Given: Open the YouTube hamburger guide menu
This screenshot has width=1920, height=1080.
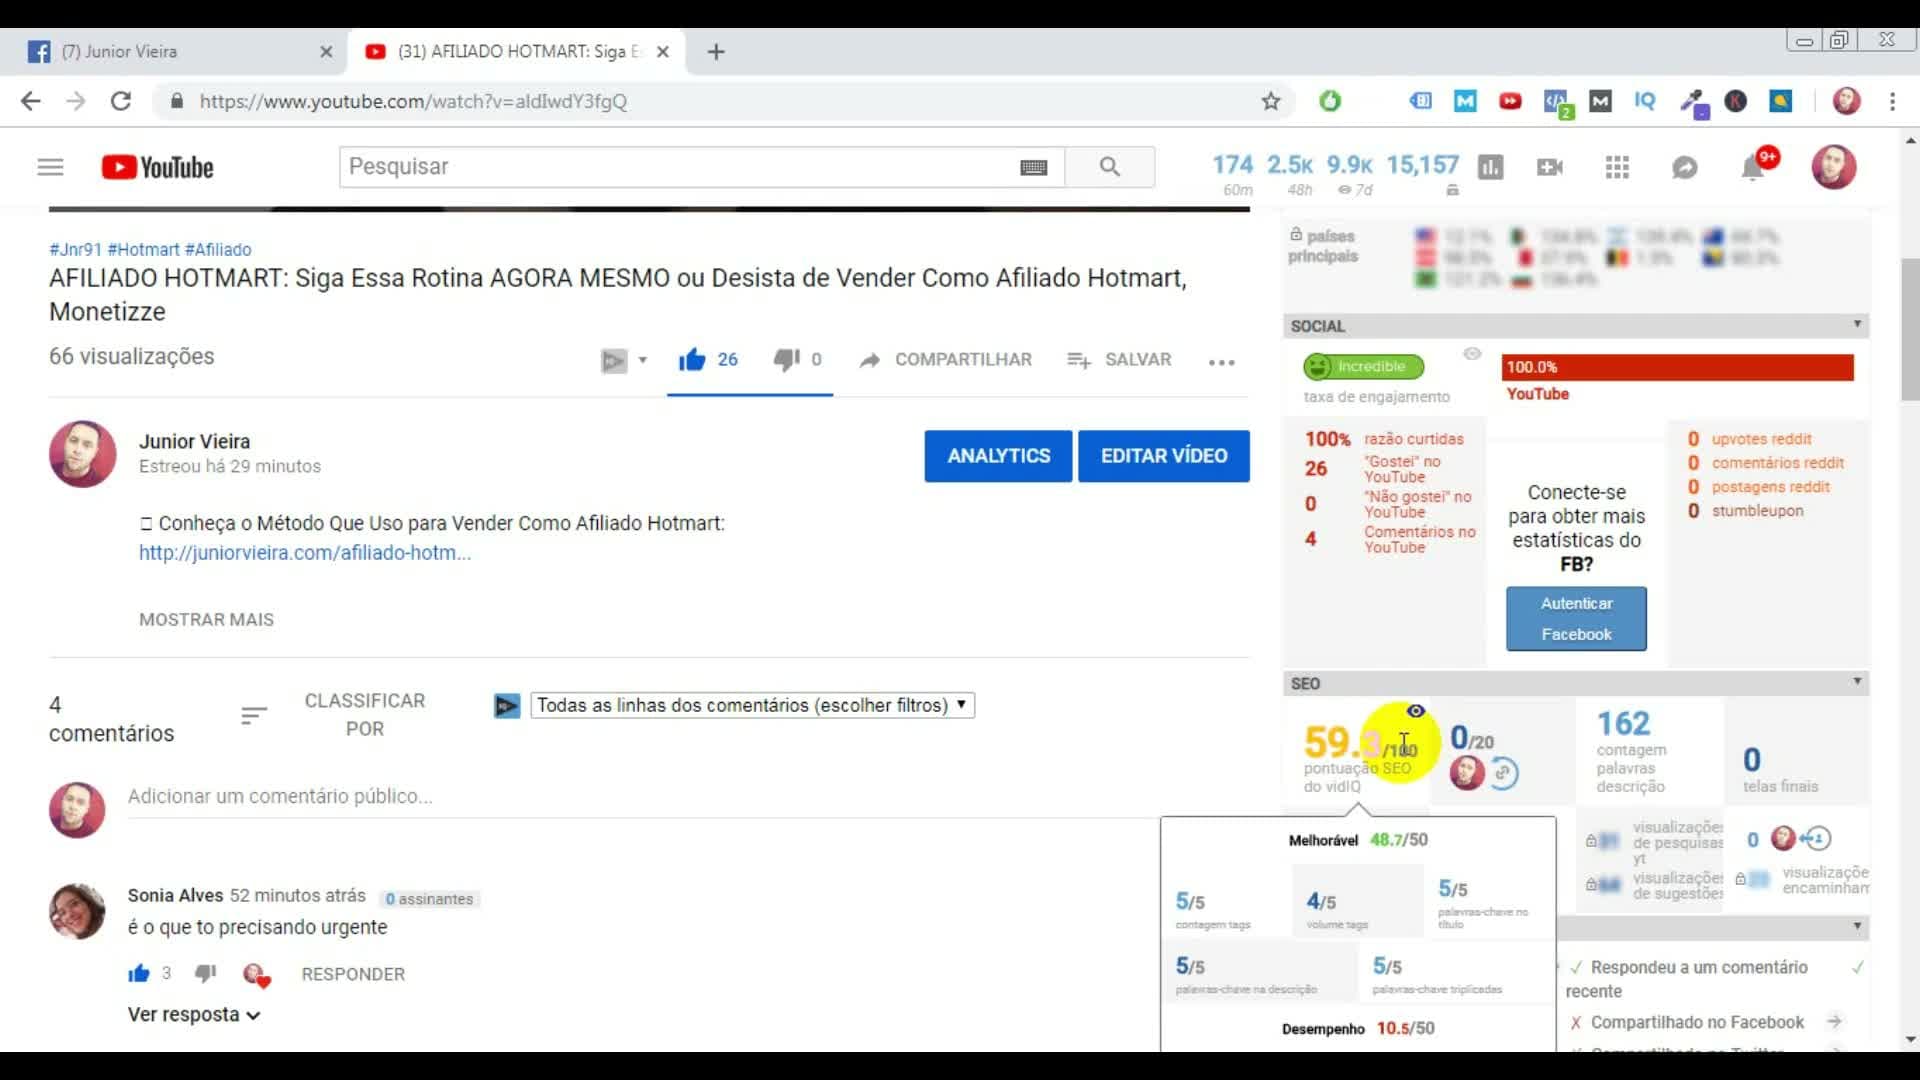Looking at the screenshot, I should point(50,167).
